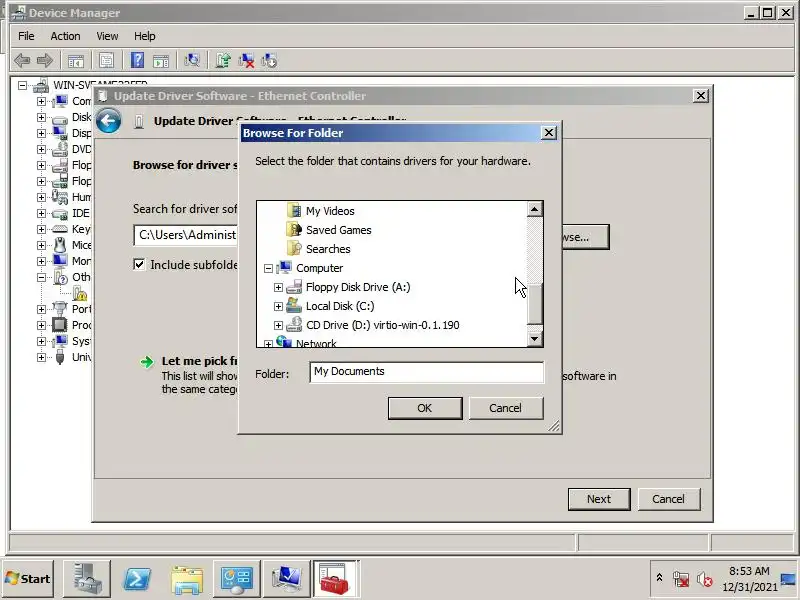Open the File menu
This screenshot has width=800, height=600.
(x=26, y=36)
